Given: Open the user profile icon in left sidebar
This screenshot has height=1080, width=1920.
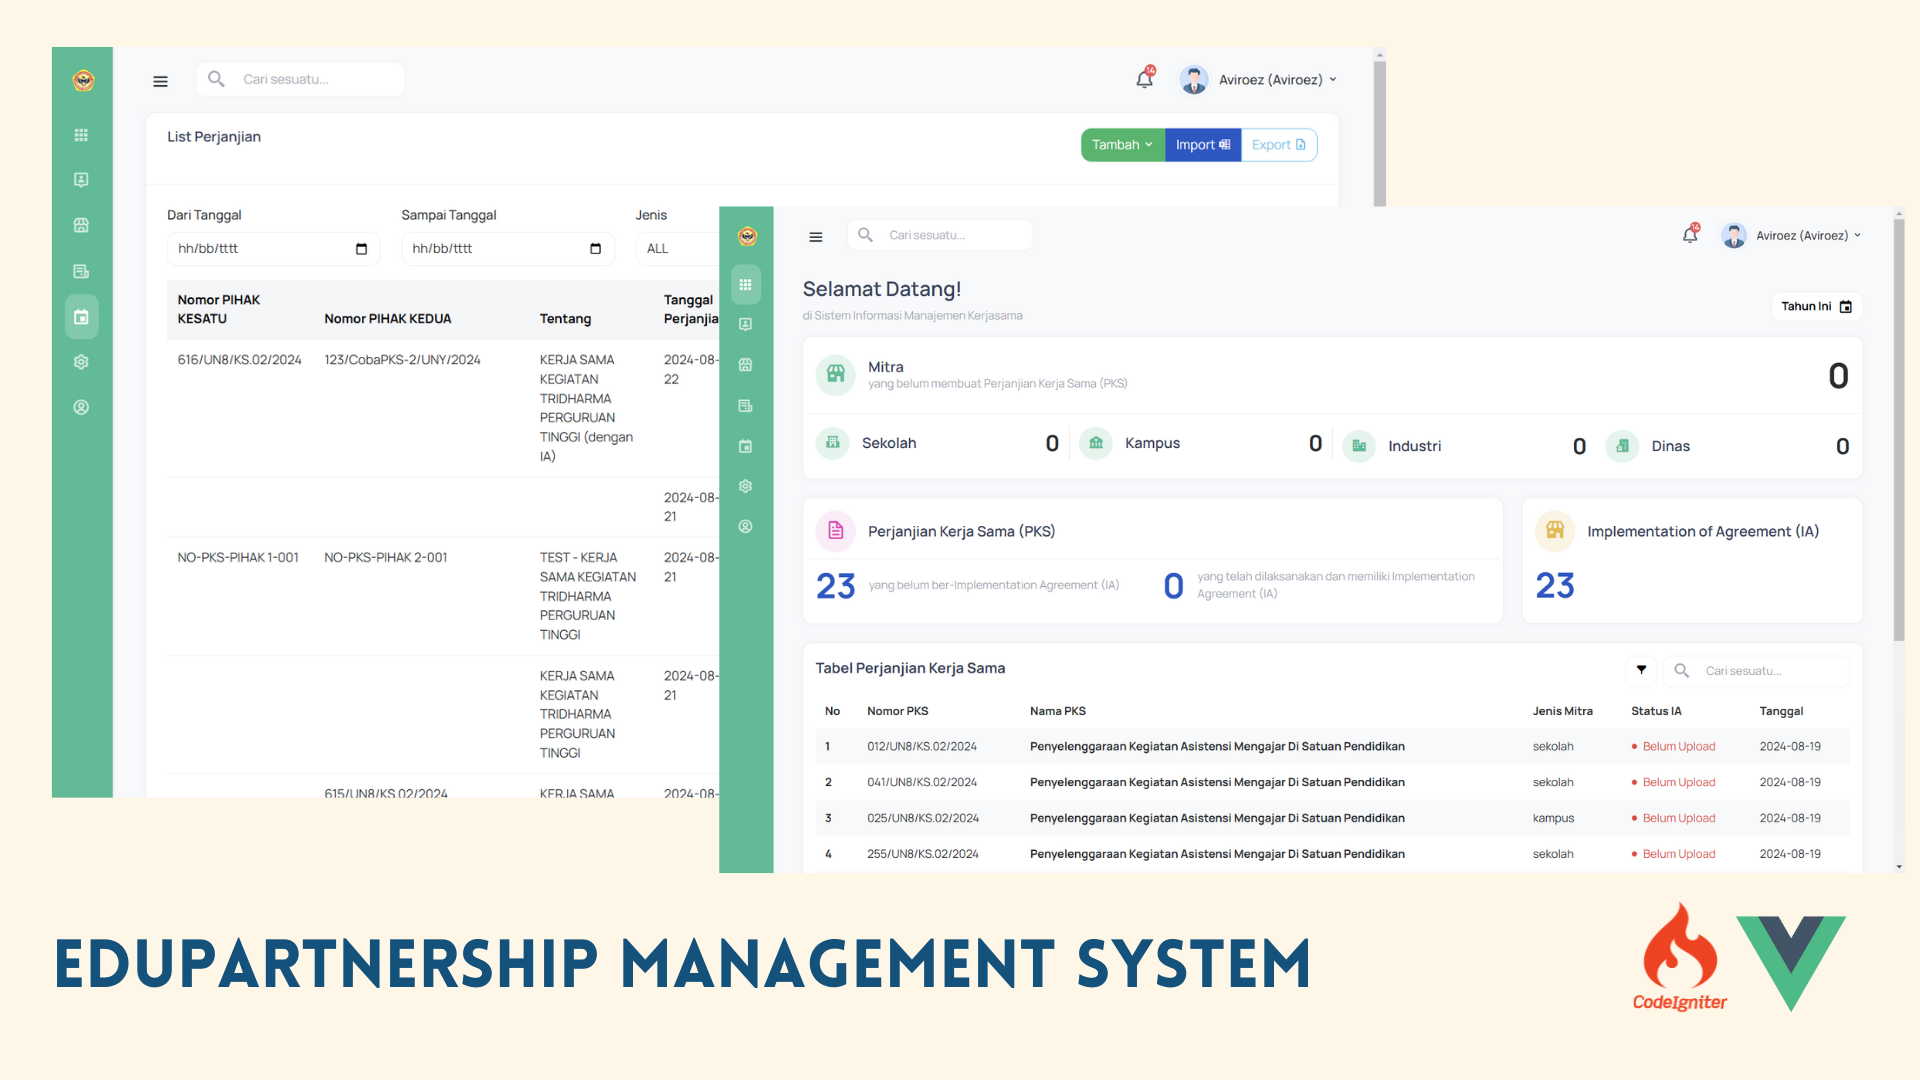Looking at the screenshot, I should click(81, 407).
